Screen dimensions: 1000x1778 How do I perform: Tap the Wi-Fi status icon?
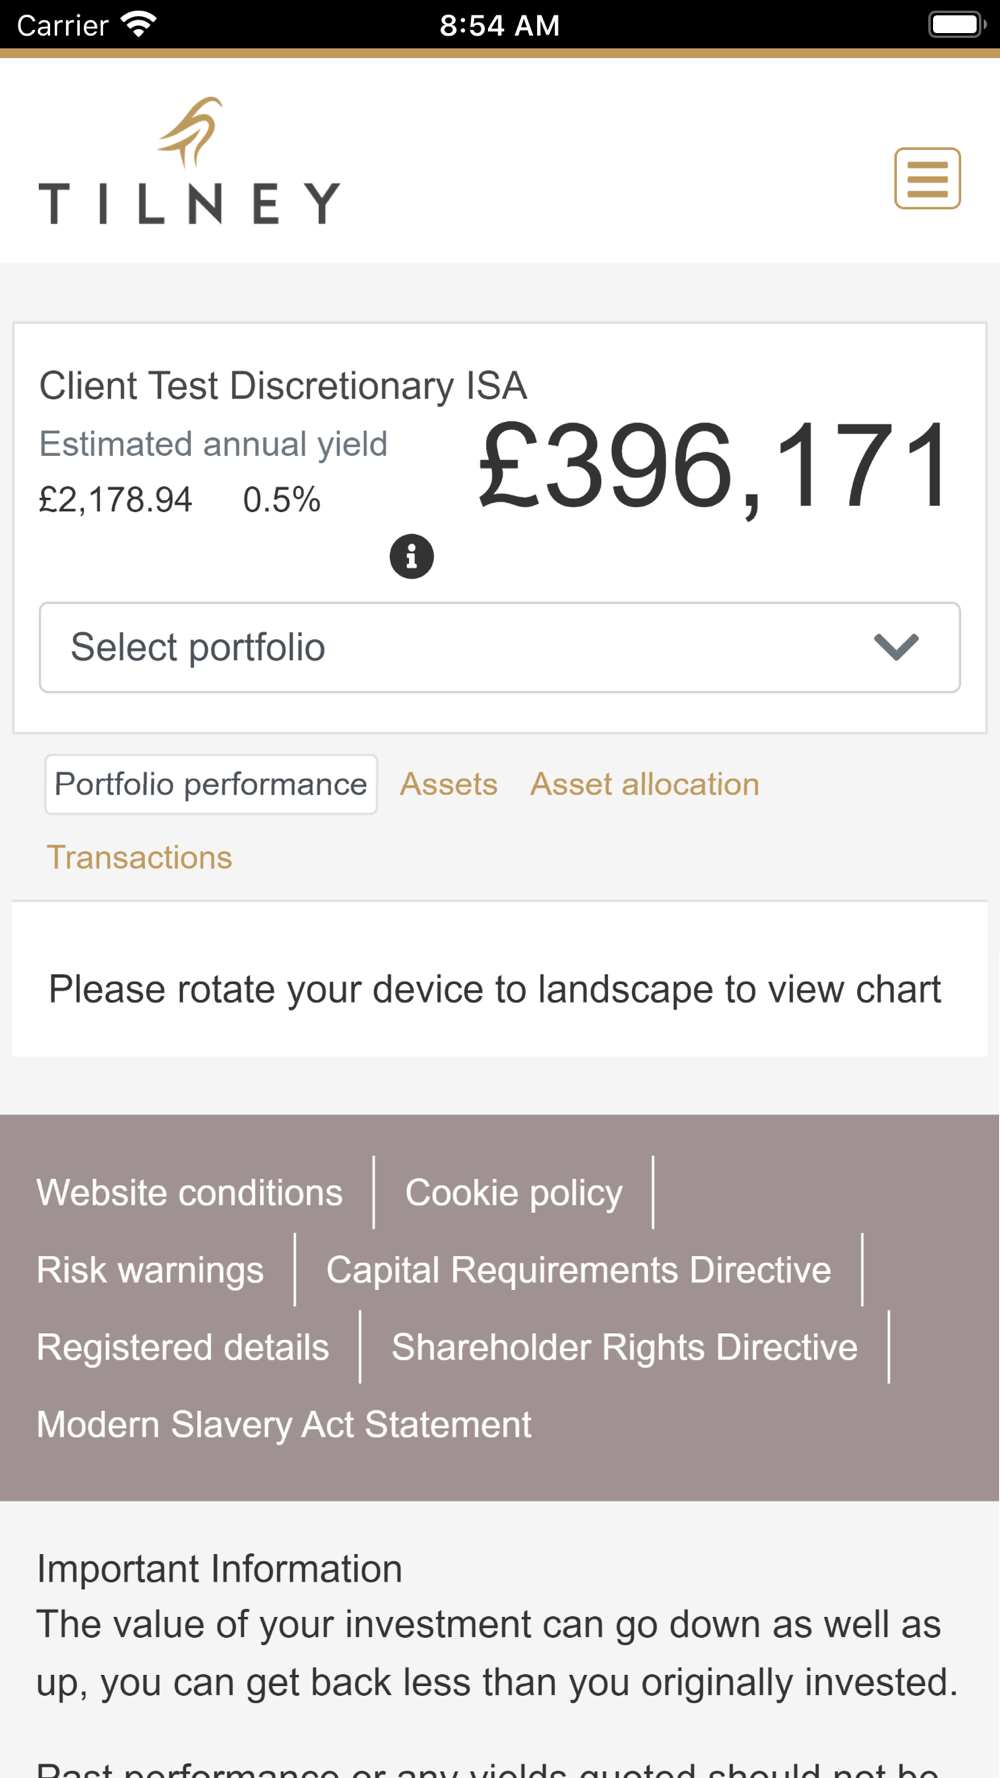tap(139, 24)
